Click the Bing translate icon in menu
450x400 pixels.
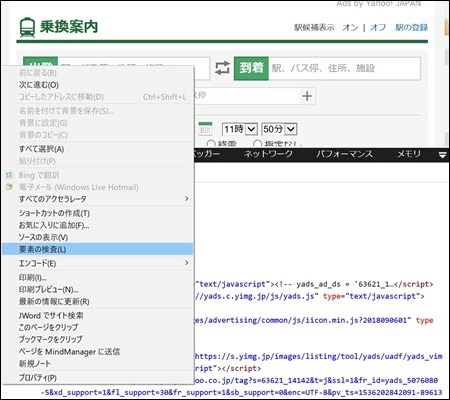(9, 175)
